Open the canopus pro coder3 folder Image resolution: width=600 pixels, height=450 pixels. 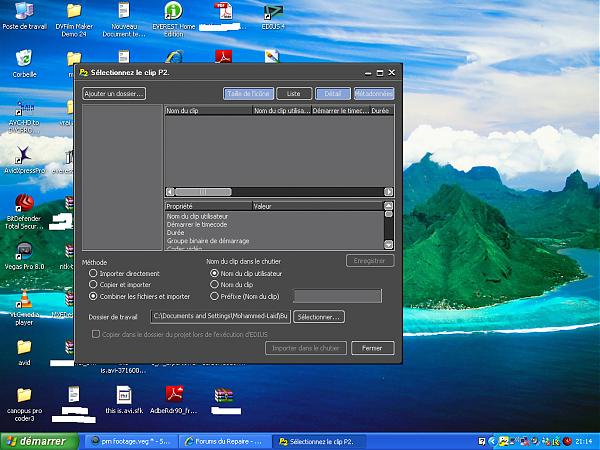[24, 405]
